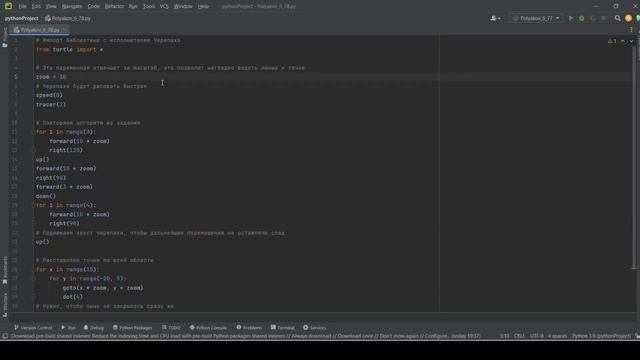Click the Polyakov_6_78.py breadcrumb in navigation bar
This screenshot has height=360, width=640.
[68, 18]
